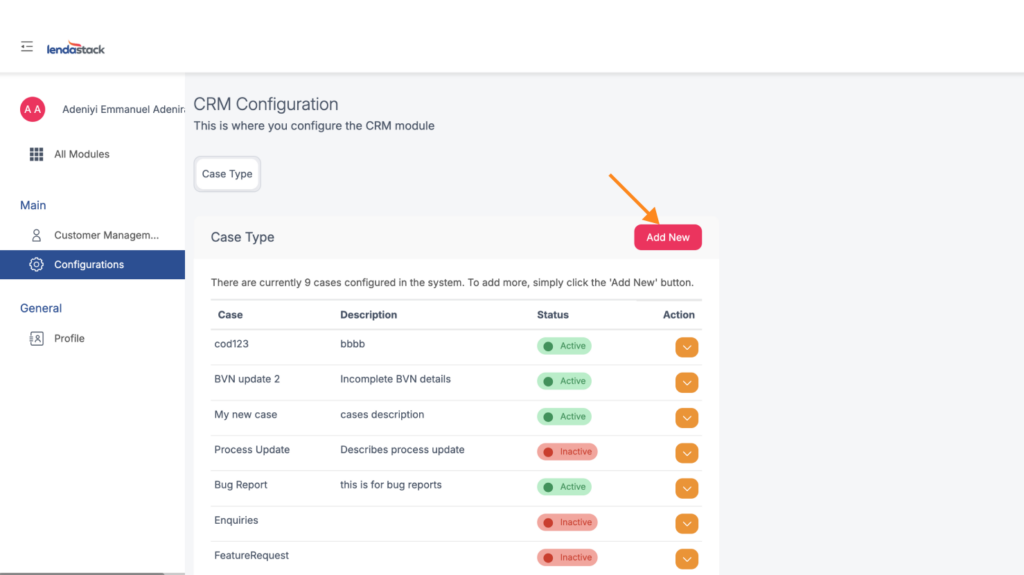Click the lendastack logo
The width and height of the screenshot is (1024, 575).
pyautogui.click(x=76, y=48)
